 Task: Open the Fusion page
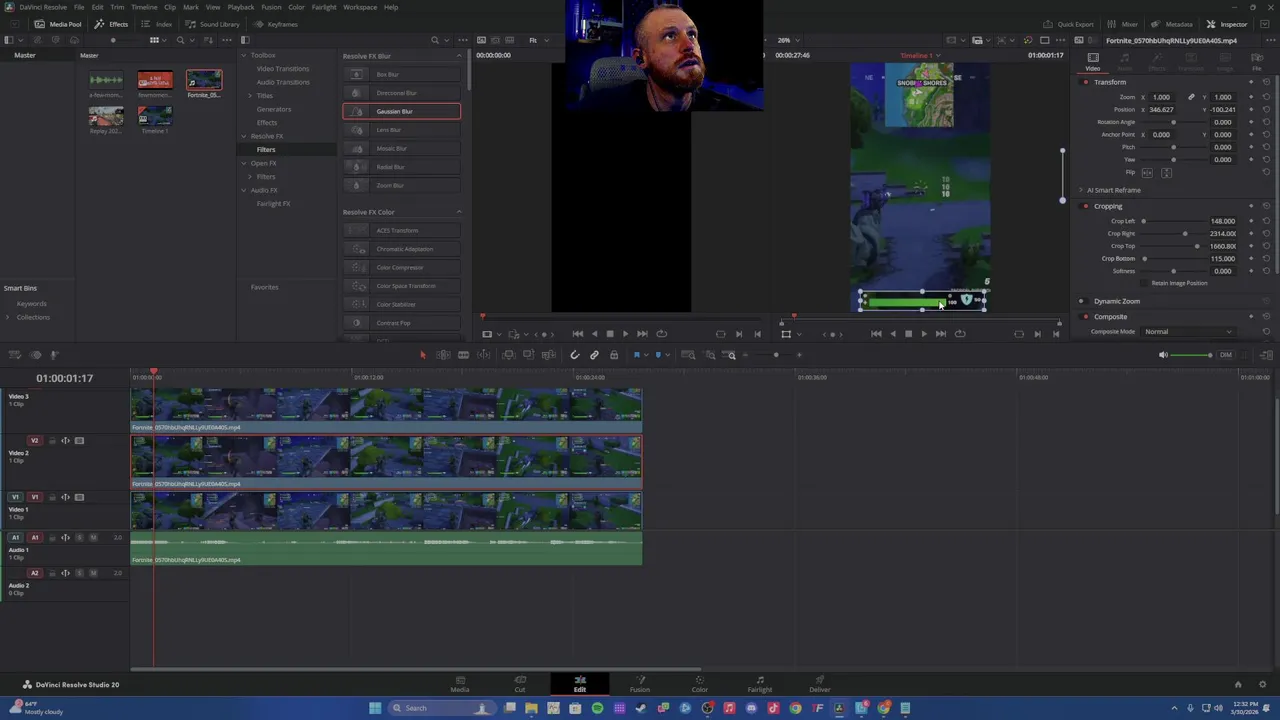[x=639, y=684]
